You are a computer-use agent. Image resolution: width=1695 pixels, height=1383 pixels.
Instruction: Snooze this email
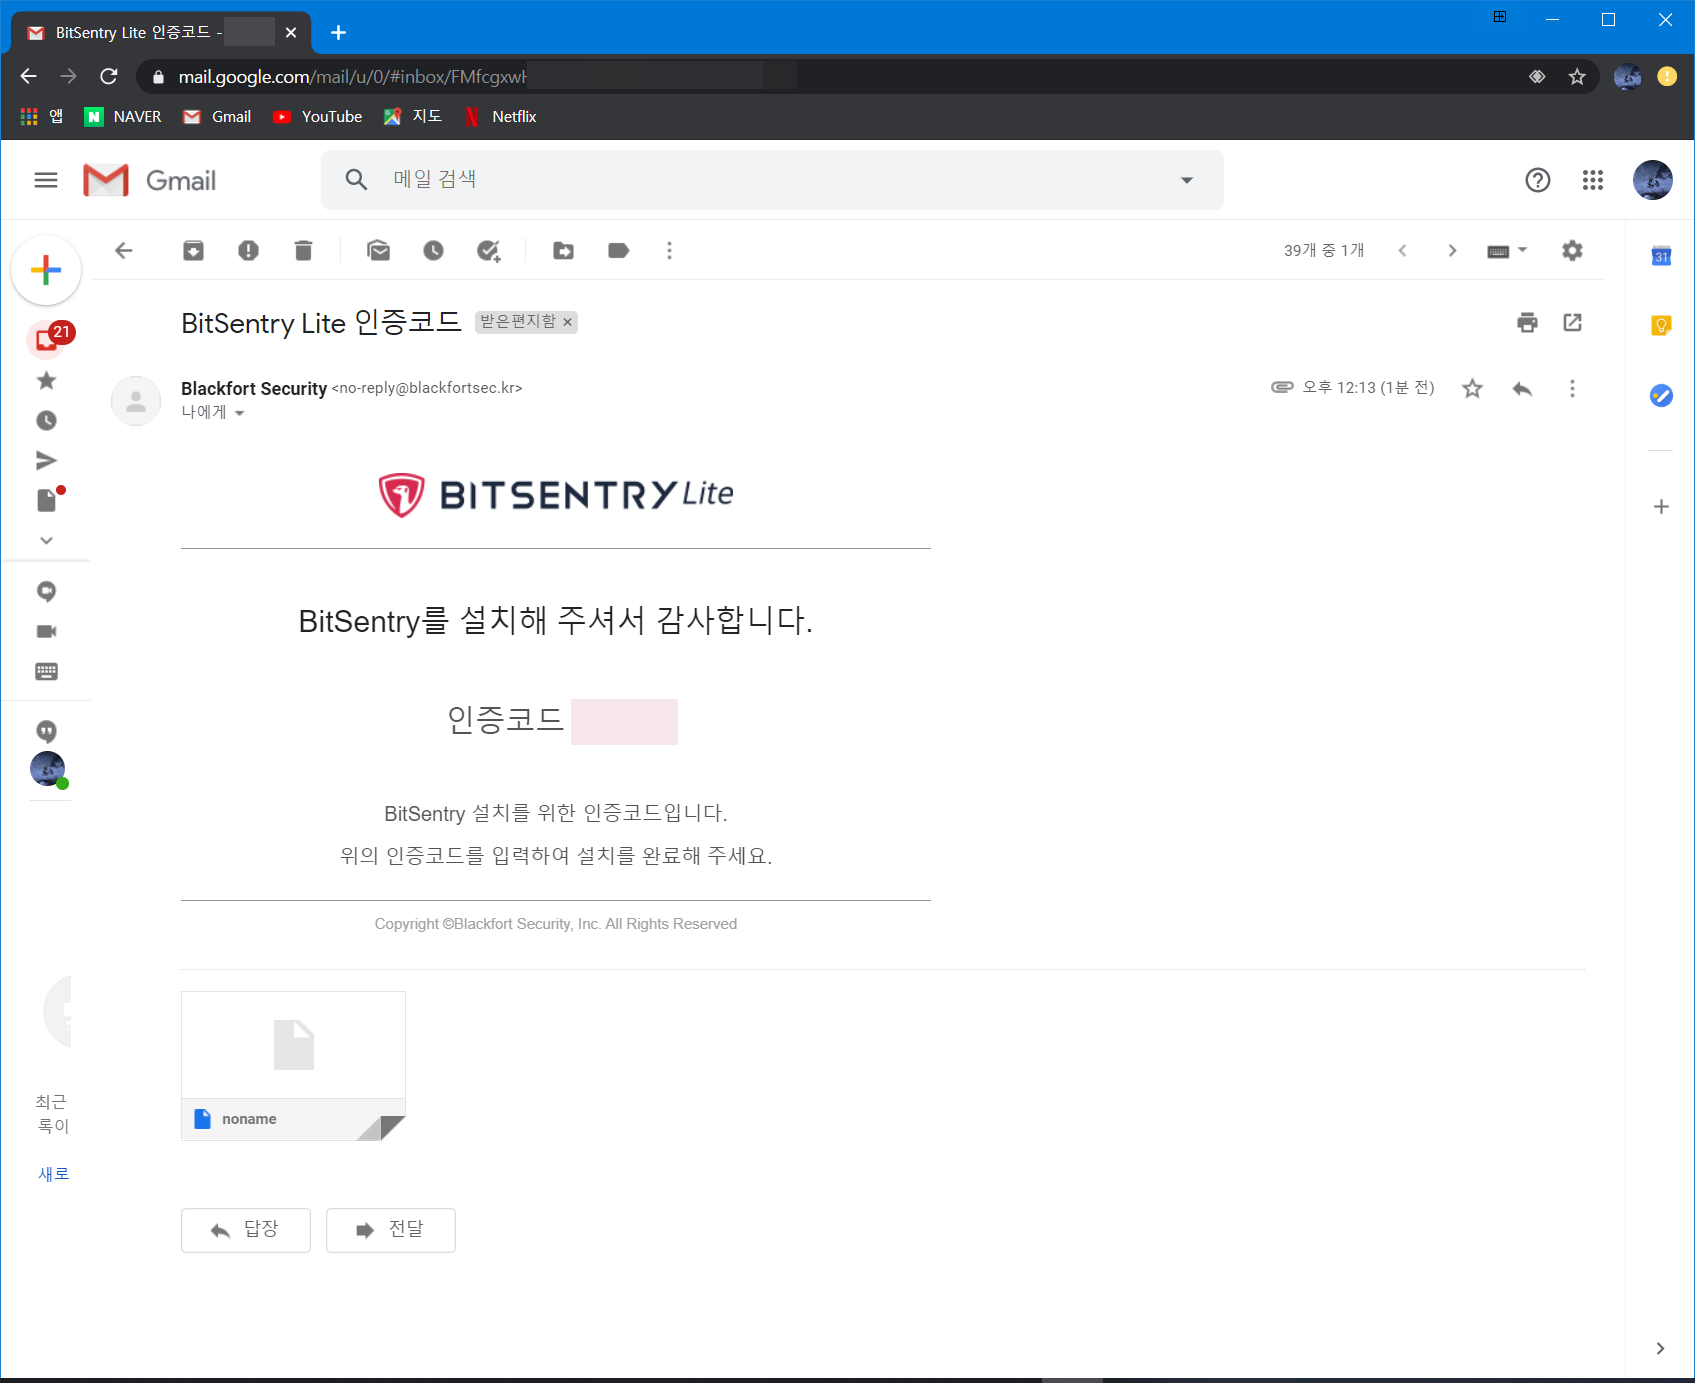(433, 250)
